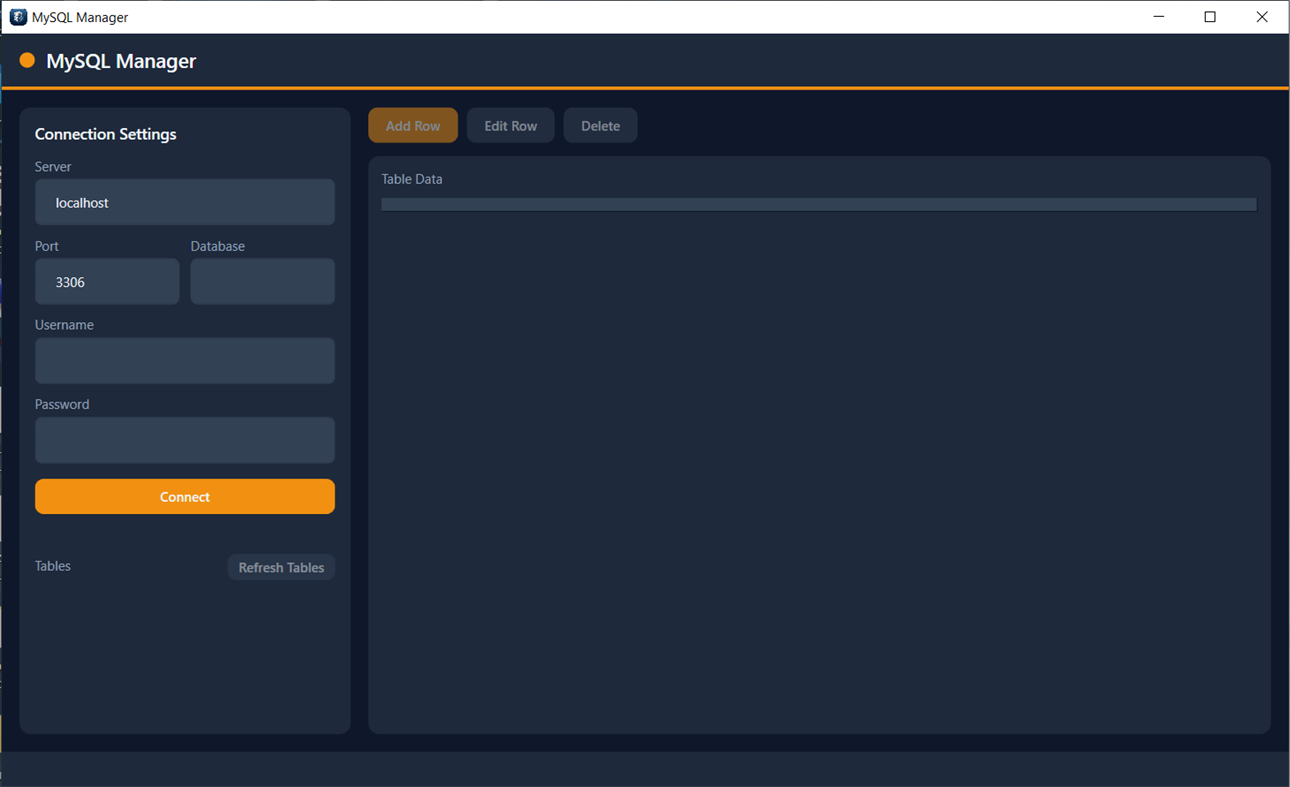Viewport: 1290px width, 787px height.
Task: Click the "Table Data" label
Action: click(x=412, y=179)
